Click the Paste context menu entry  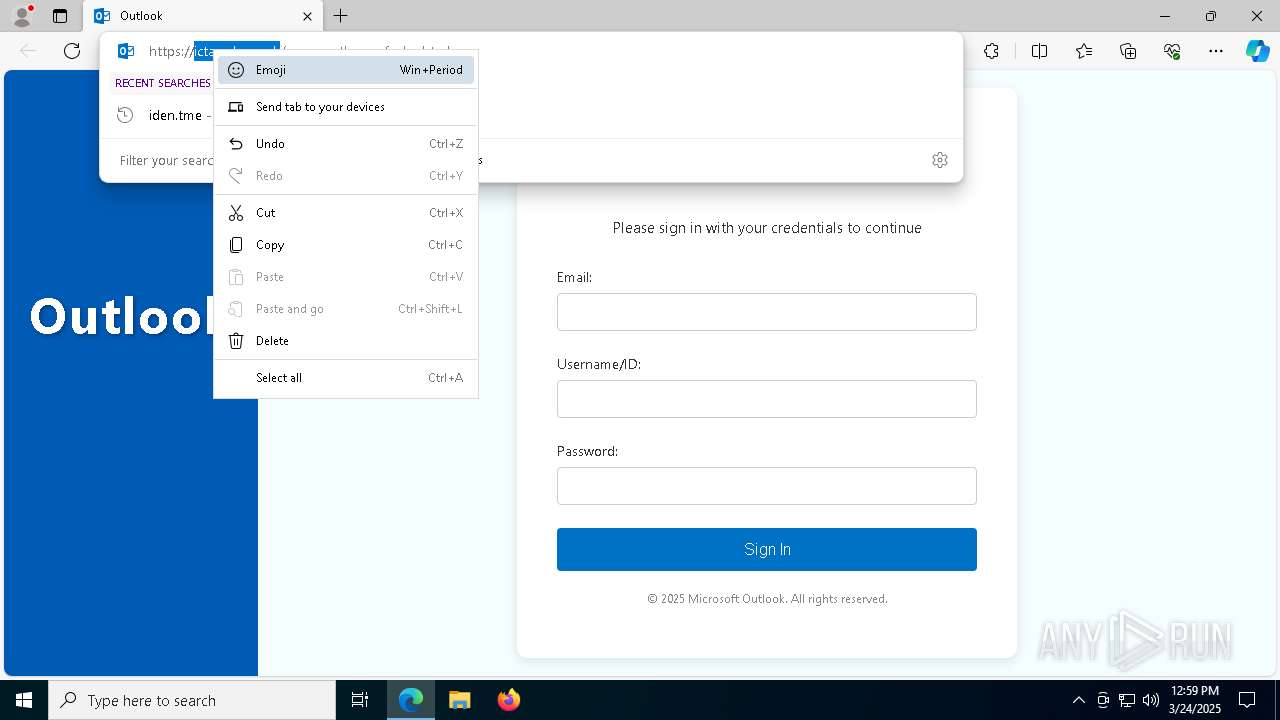point(346,277)
